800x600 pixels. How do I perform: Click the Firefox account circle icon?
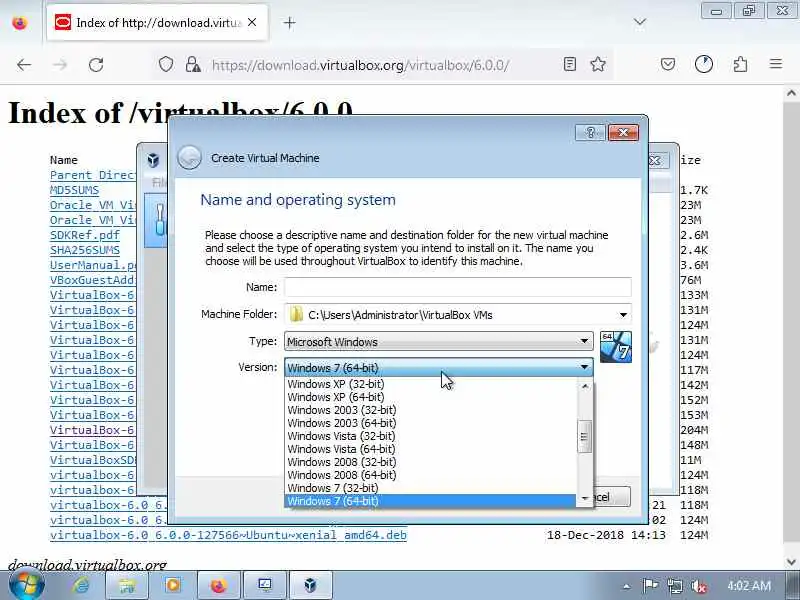pyautogui.click(x=704, y=64)
